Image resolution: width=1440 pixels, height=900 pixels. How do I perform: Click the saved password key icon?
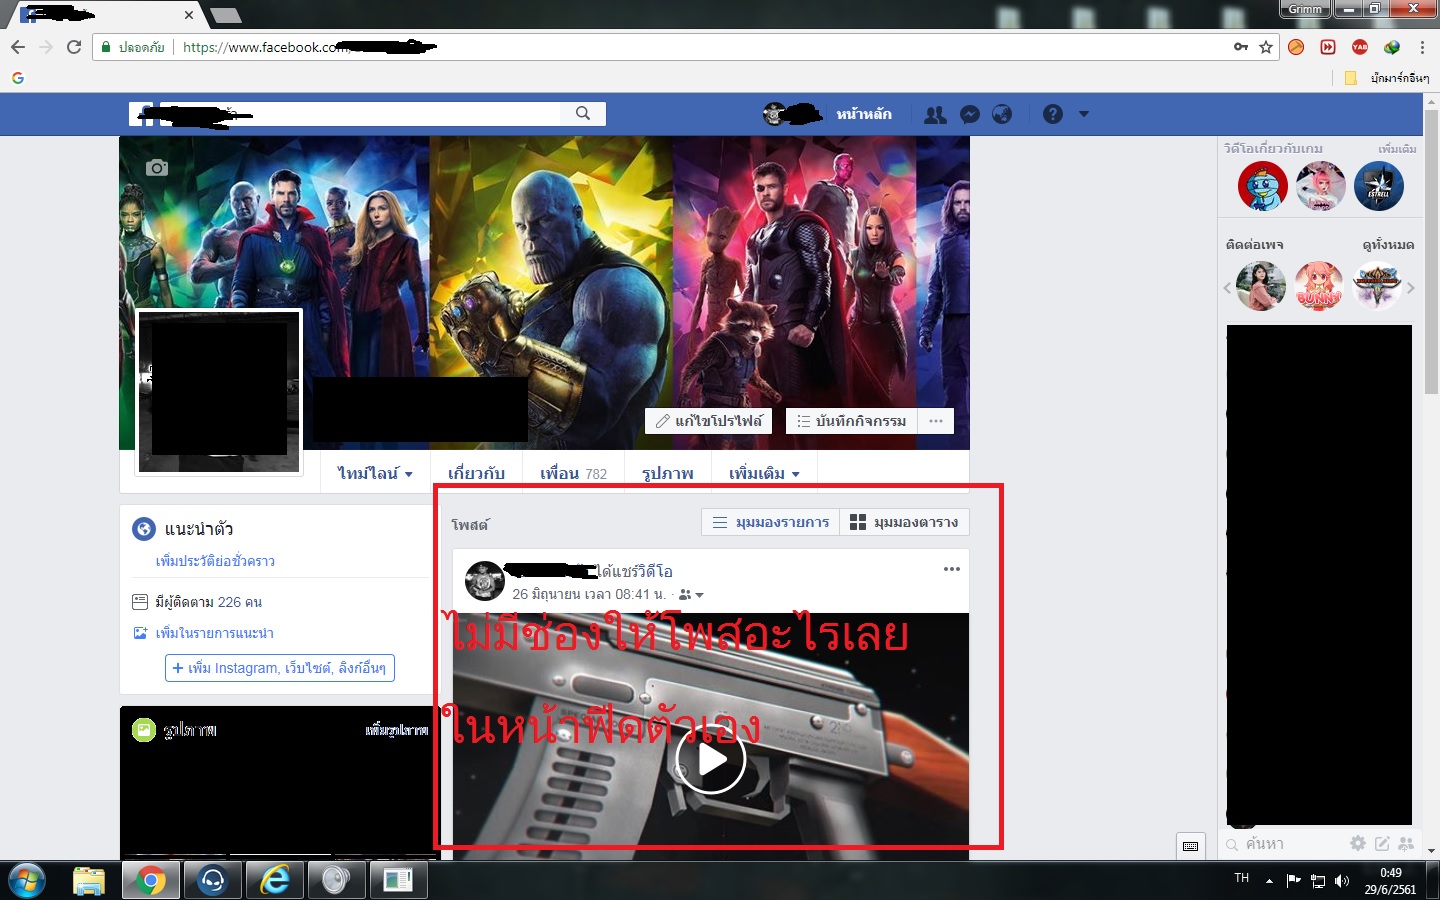pos(1241,47)
